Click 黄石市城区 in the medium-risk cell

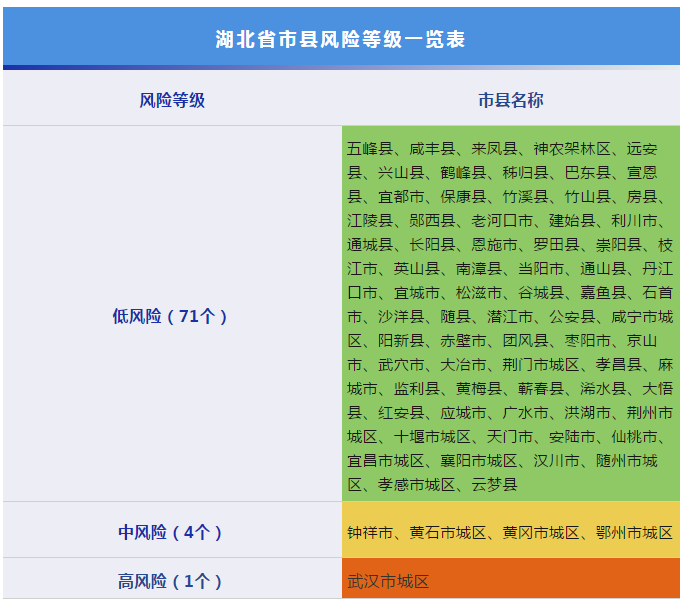(x=448, y=533)
